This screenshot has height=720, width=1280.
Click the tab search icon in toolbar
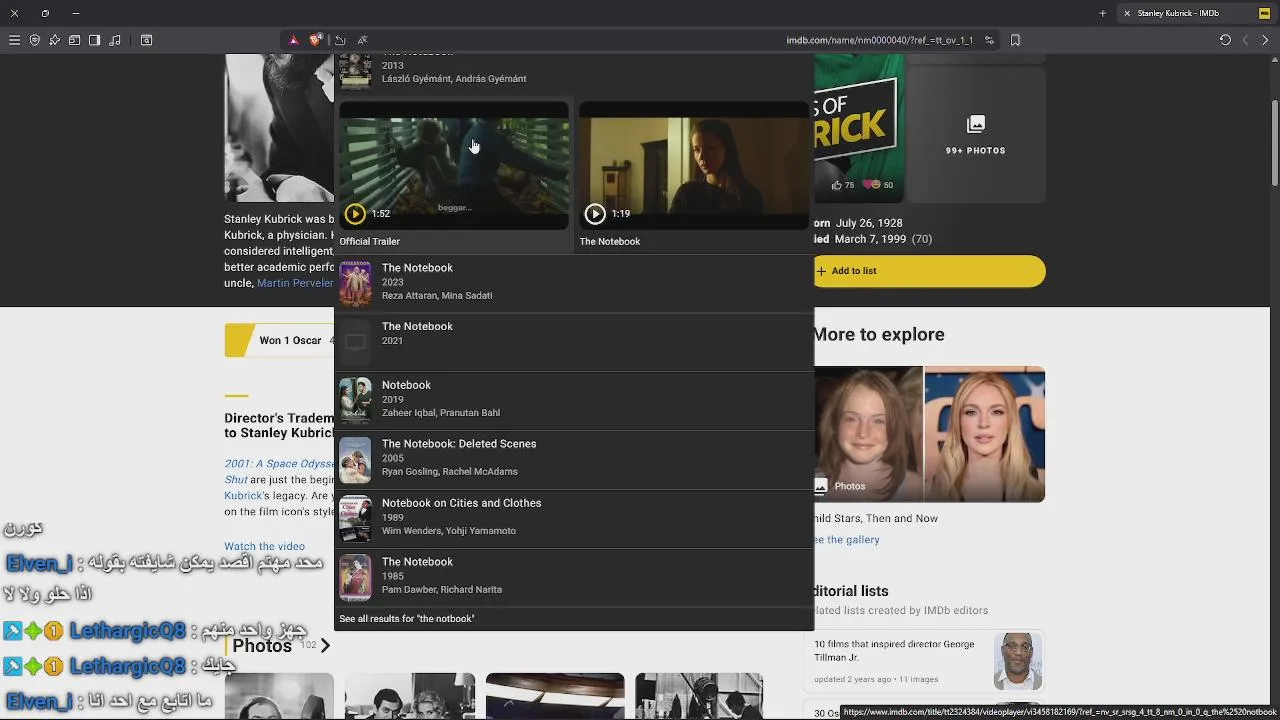pyautogui.click(x=146, y=40)
